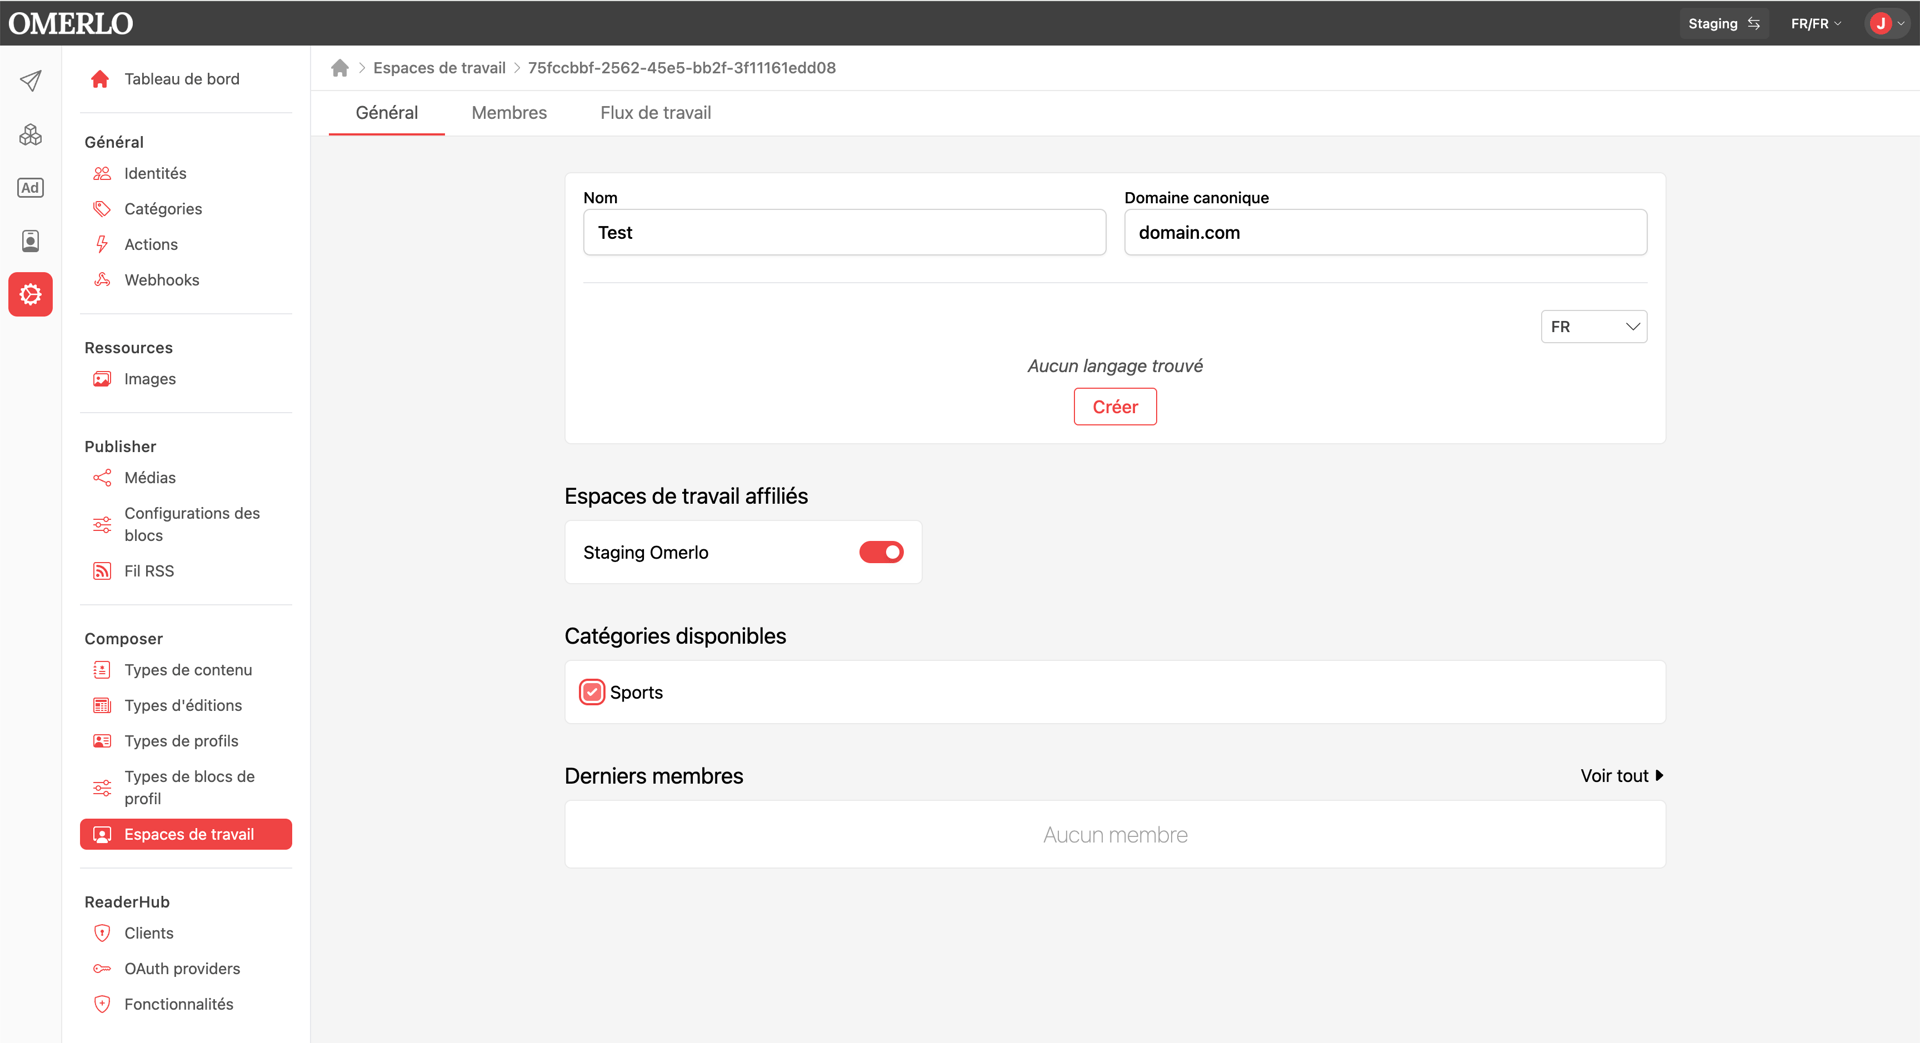Click the Types de profils card icon

[x=102, y=741]
